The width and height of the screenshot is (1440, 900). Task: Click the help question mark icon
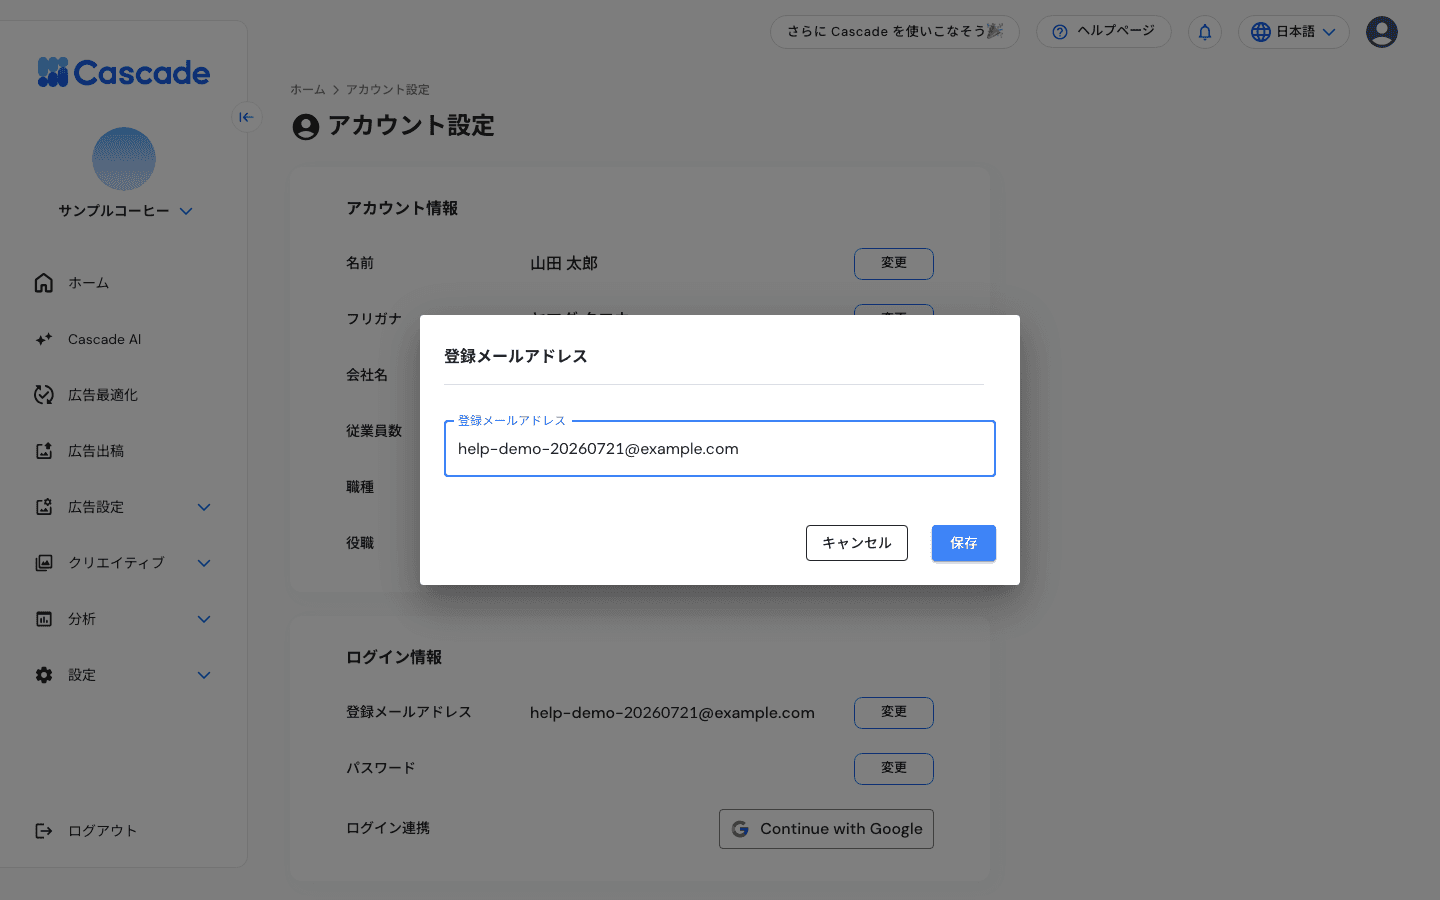pos(1060,32)
